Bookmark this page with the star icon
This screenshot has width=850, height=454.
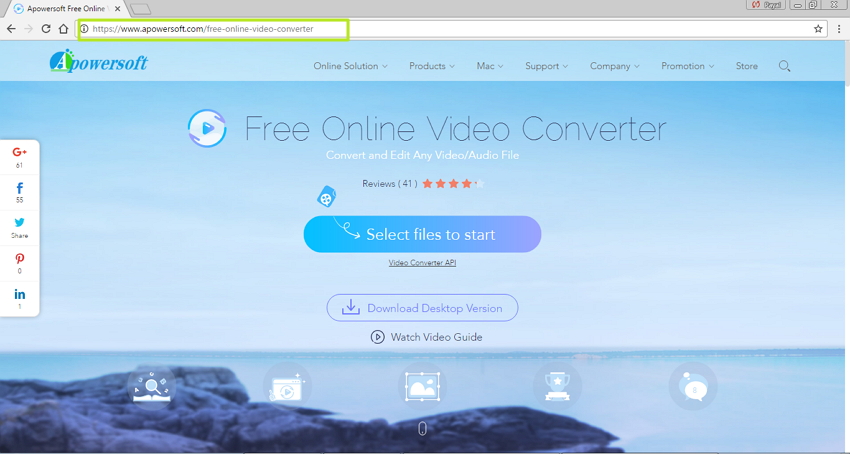pyautogui.click(x=818, y=29)
